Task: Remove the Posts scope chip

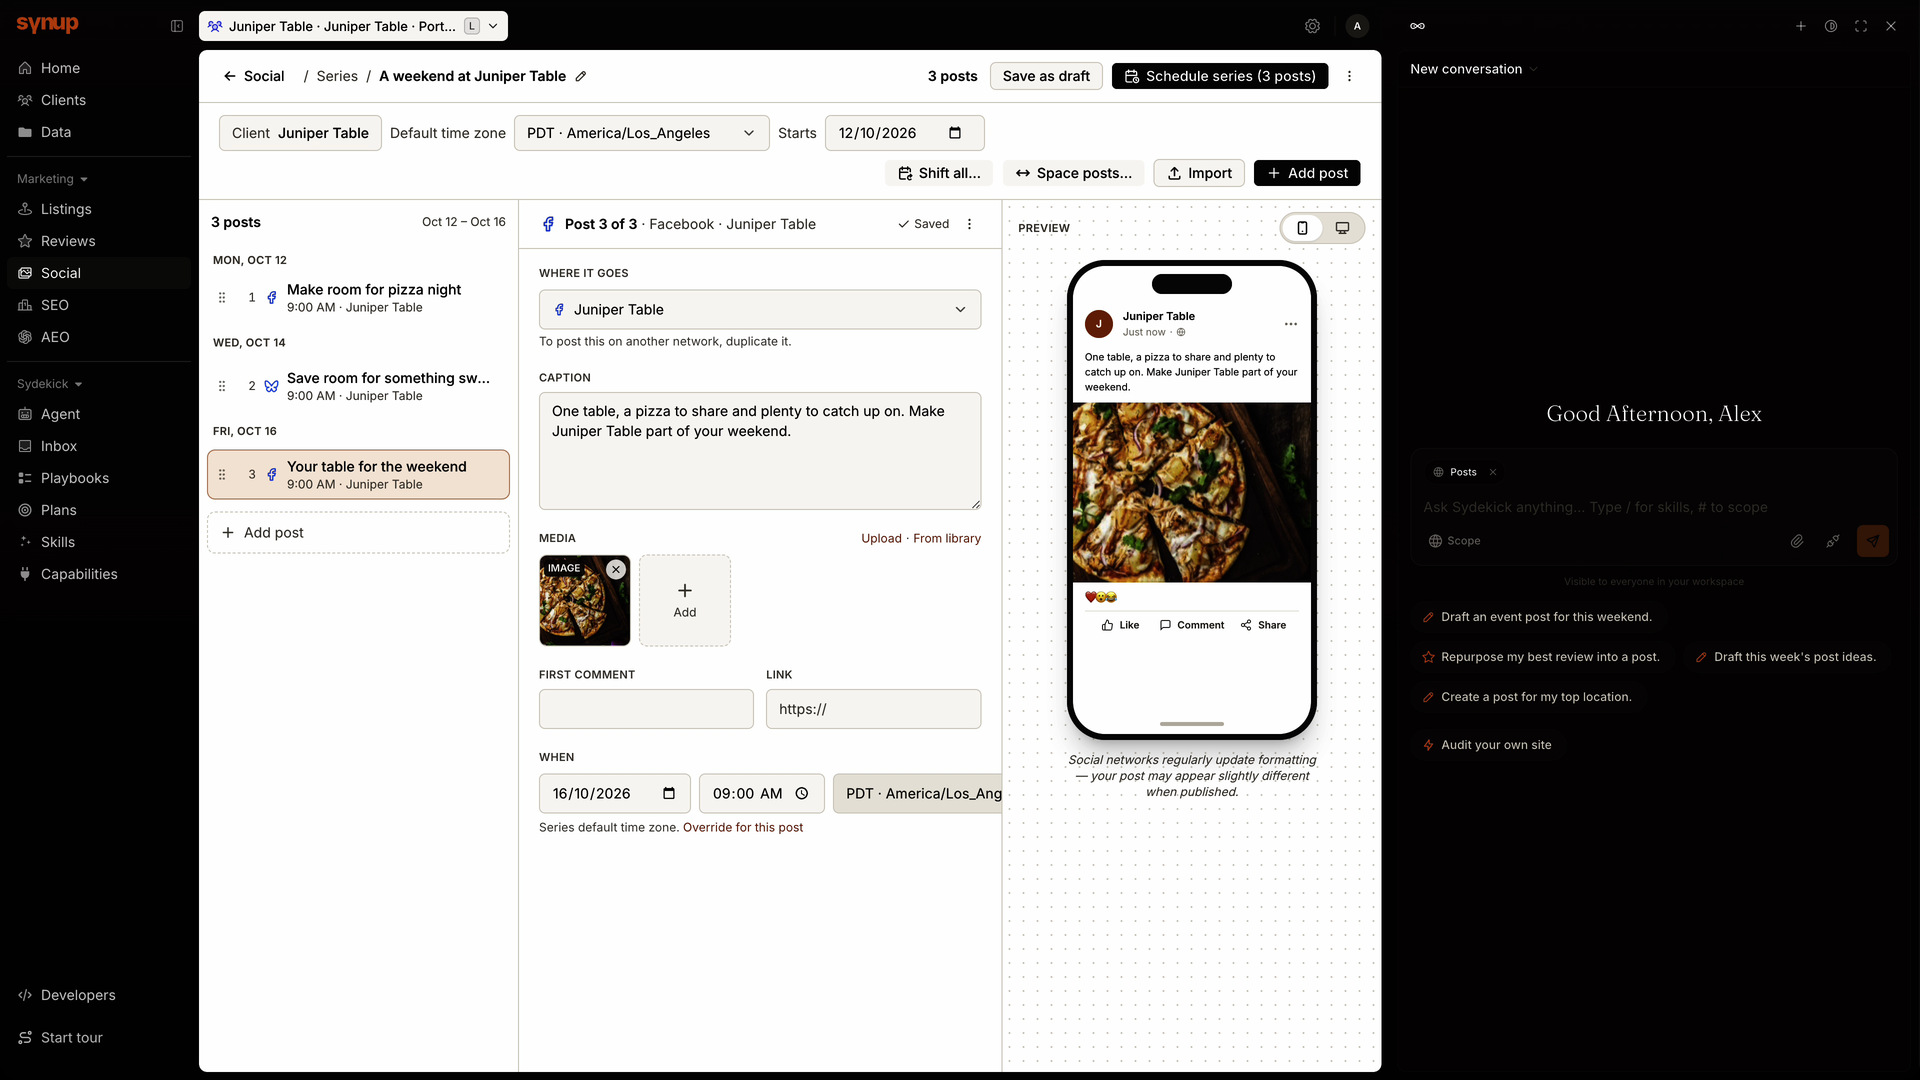Action: tap(1492, 472)
